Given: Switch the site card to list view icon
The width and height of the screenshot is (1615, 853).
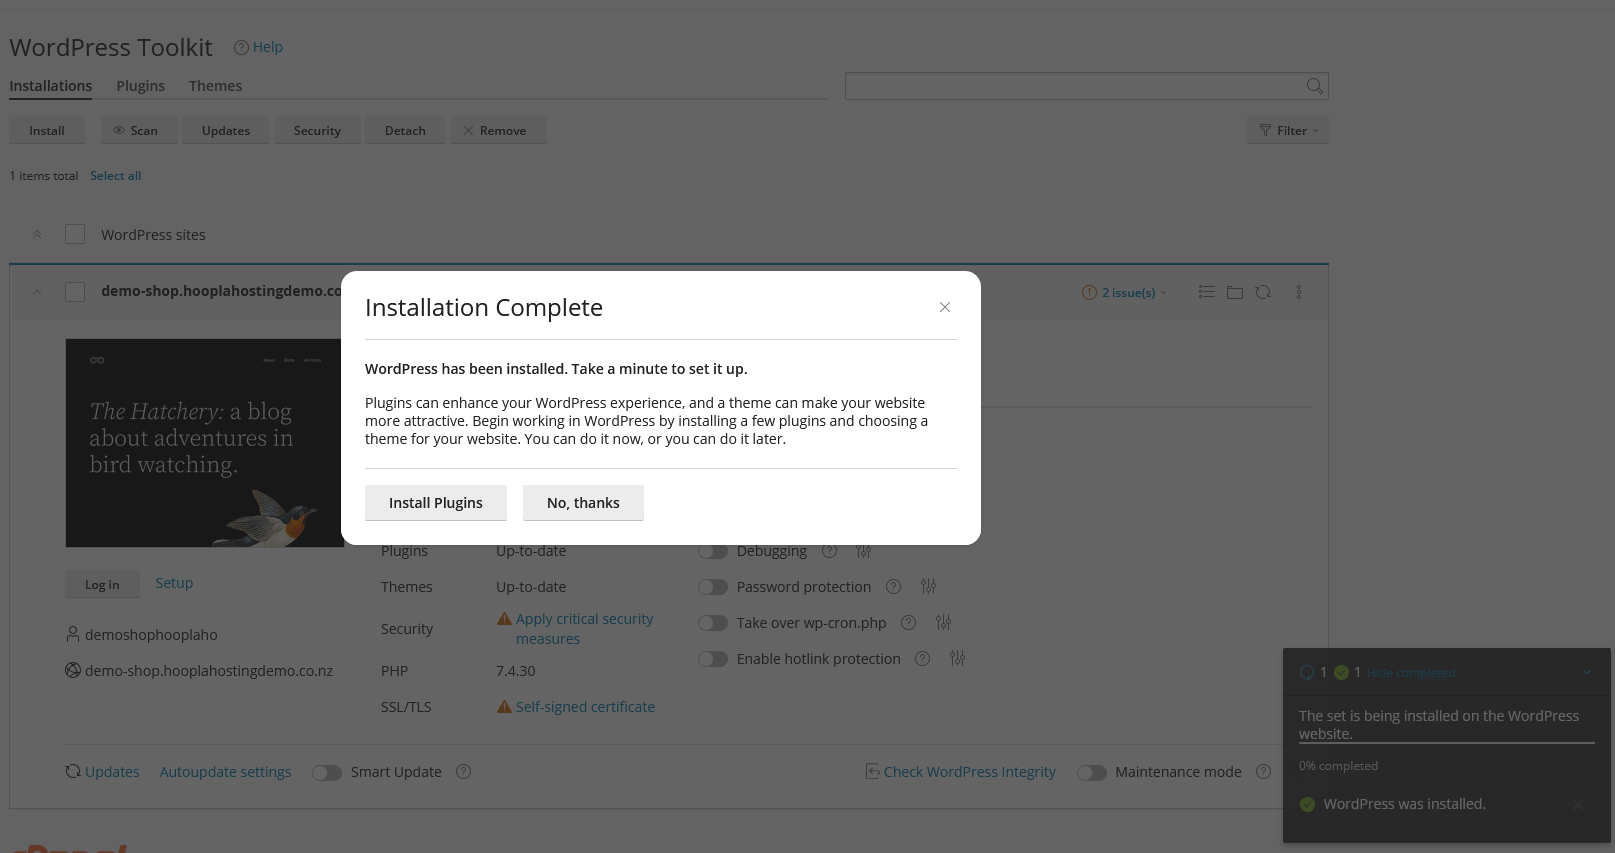Looking at the screenshot, I should coord(1207,292).
